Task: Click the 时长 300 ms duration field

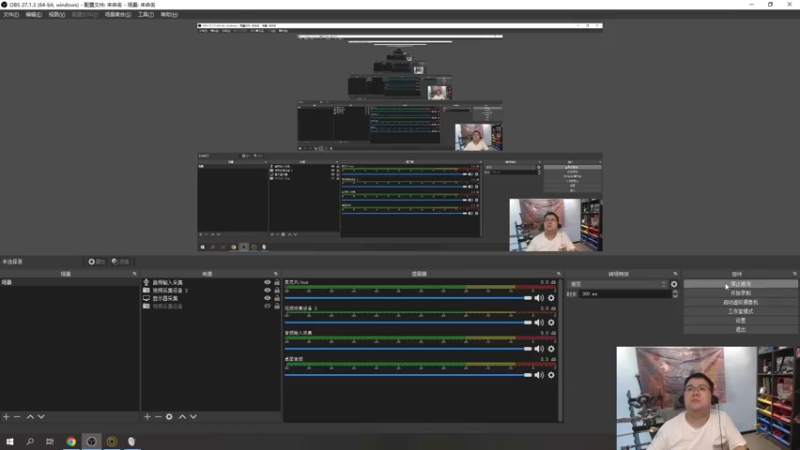Action: coord(625,294)
